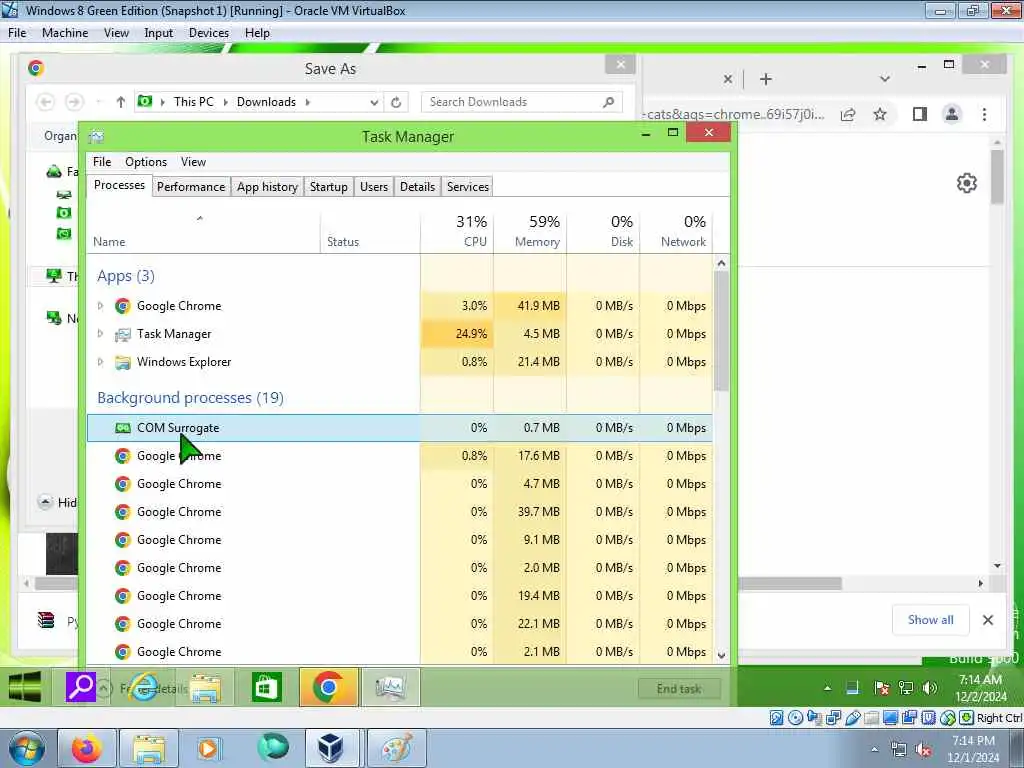Open VirtualBox Machine menu

(65, 33)
